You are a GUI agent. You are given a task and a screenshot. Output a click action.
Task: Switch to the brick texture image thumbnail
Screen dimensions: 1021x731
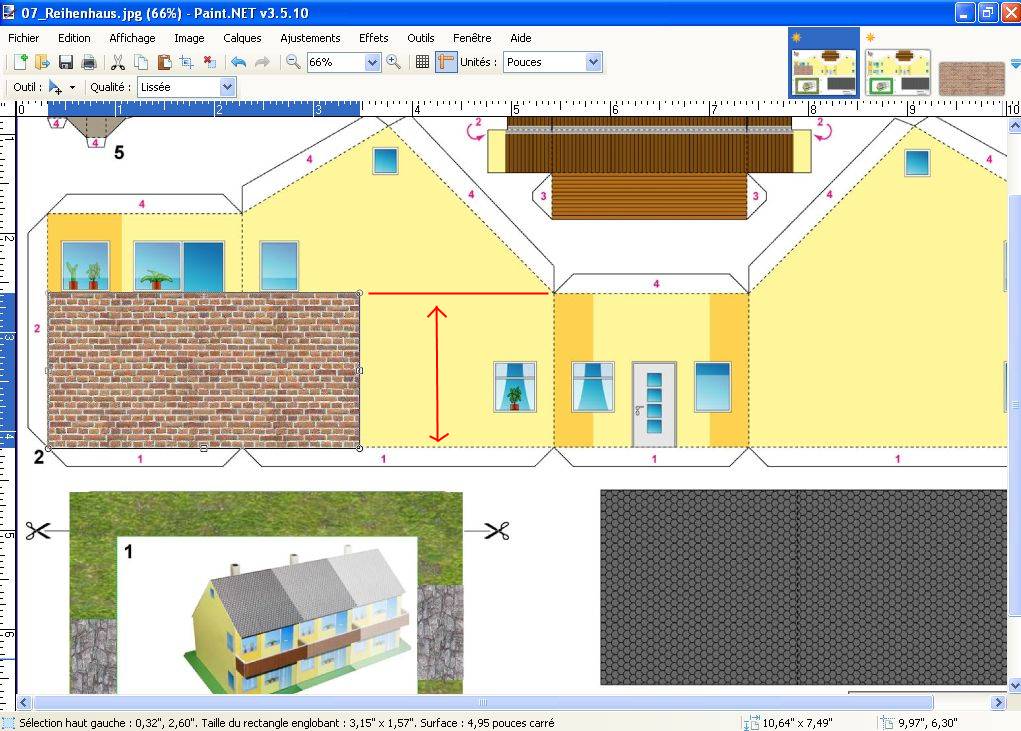tap(971, 77)
